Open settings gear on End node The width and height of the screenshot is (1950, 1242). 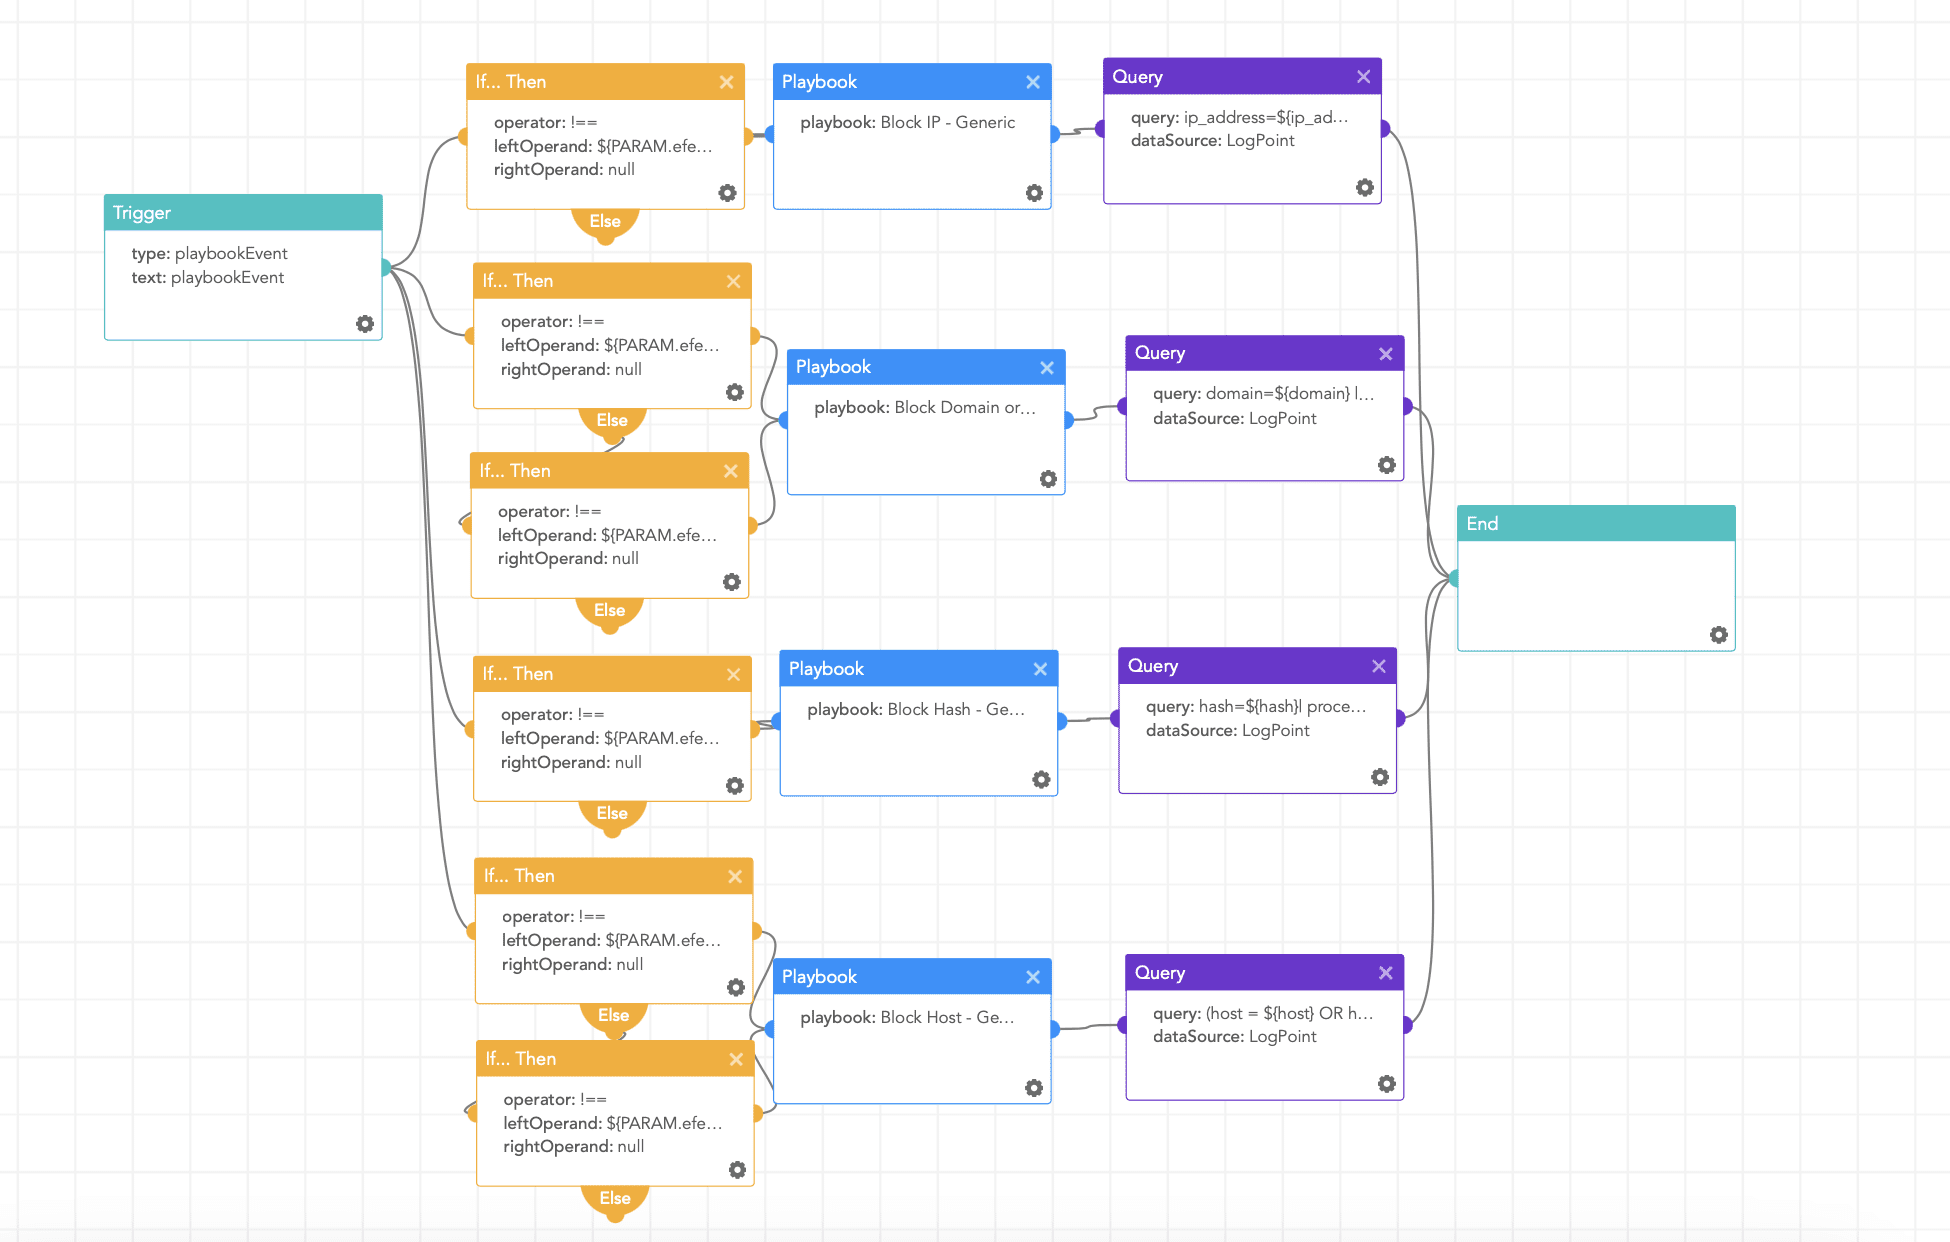(1718, 635)
